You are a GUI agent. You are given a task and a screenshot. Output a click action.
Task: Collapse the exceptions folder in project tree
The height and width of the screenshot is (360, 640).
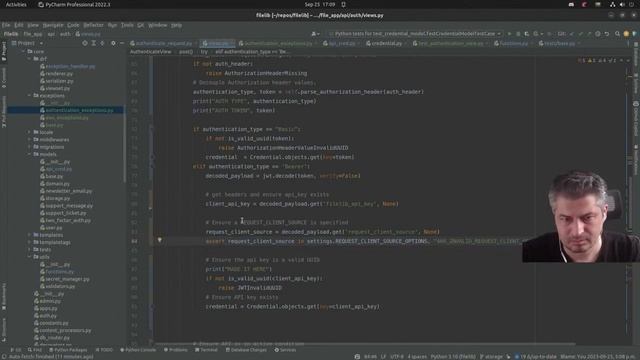pos(29,96)
